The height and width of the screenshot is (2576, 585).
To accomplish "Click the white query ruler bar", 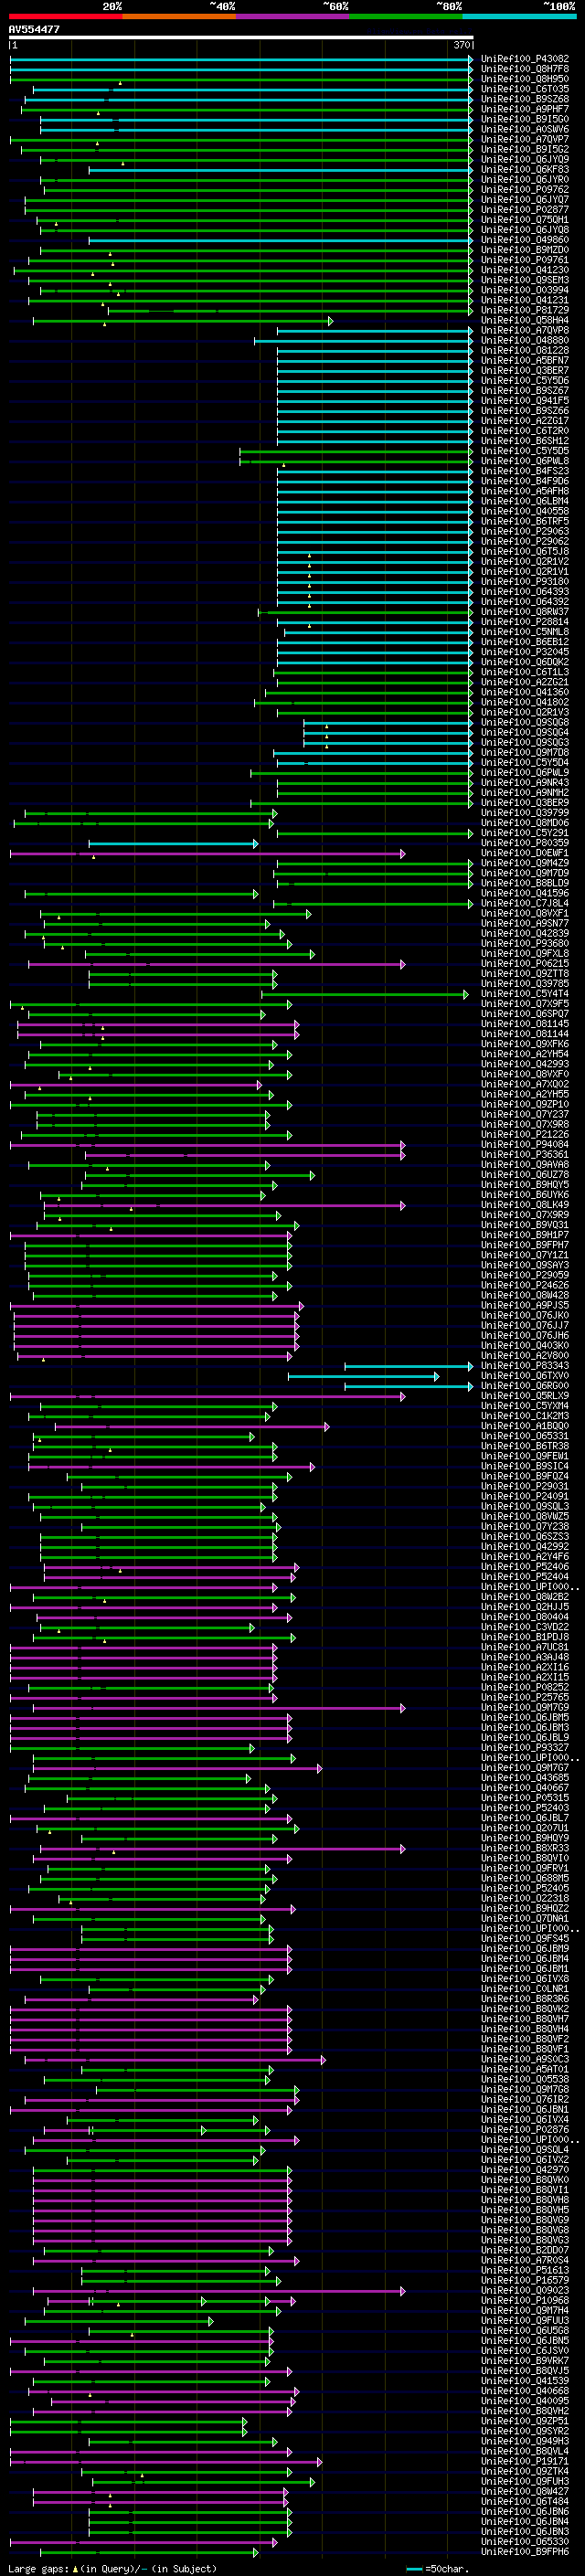I will tap(241, 37).
